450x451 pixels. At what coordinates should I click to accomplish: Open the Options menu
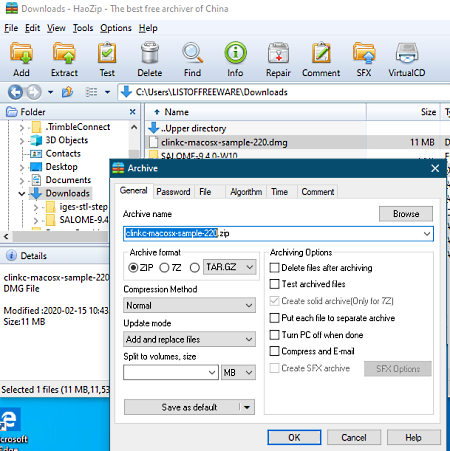[x=116, y=28]
